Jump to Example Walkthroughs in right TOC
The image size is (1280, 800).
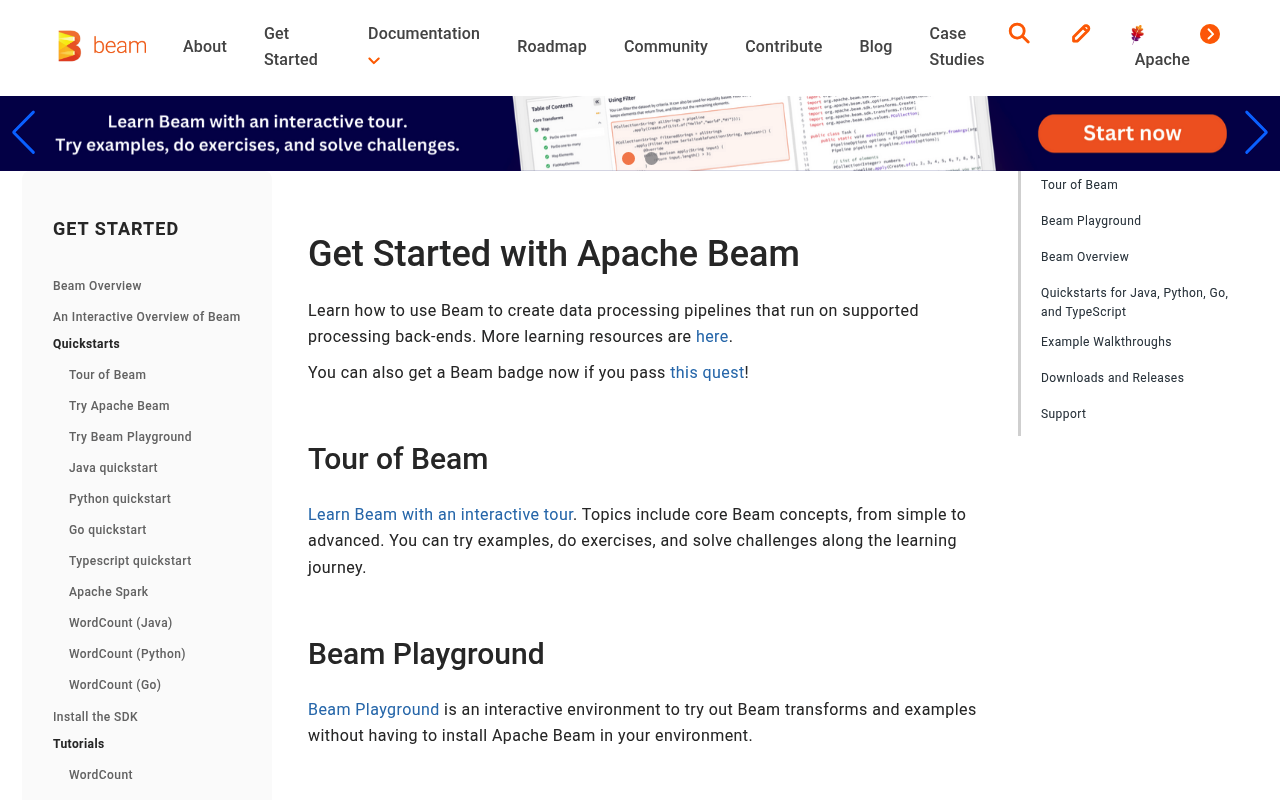tap(1106, 342)
